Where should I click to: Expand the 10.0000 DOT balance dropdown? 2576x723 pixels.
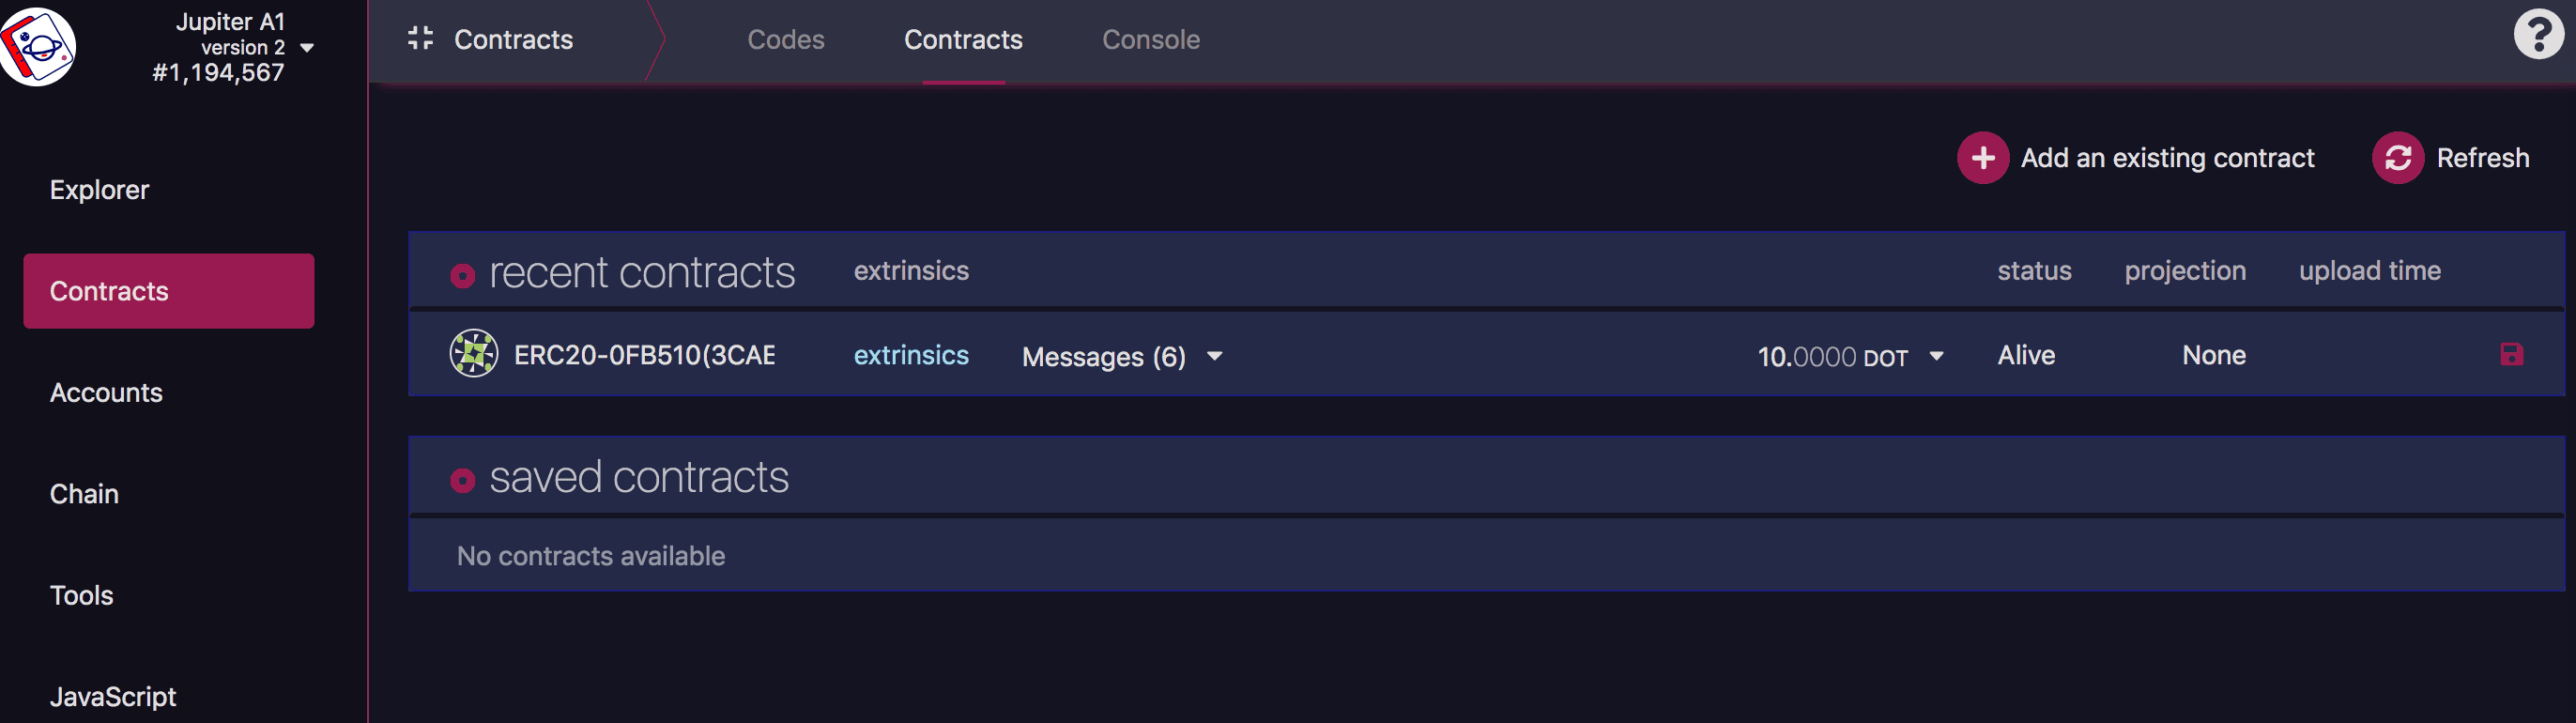tap(1936, 356)
